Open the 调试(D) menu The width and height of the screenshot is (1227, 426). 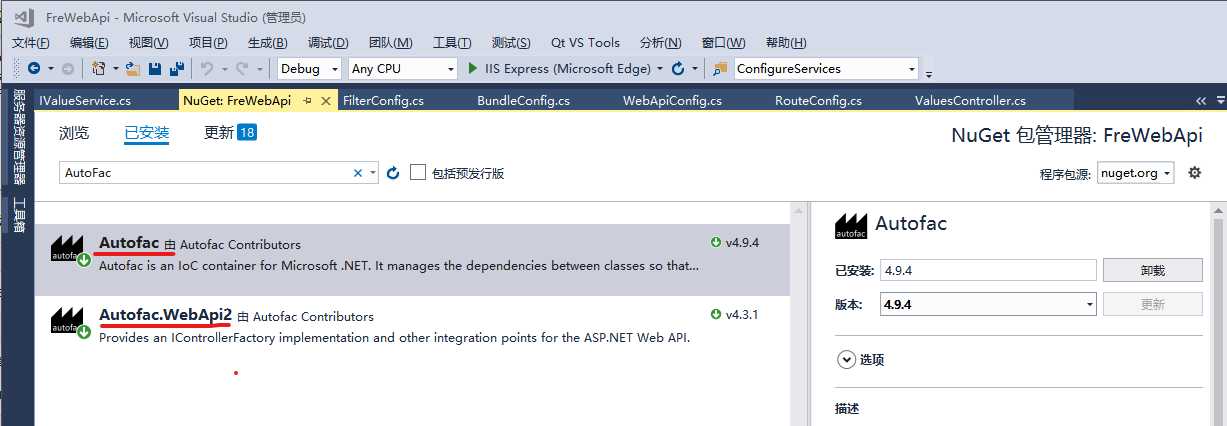point(328,42)
